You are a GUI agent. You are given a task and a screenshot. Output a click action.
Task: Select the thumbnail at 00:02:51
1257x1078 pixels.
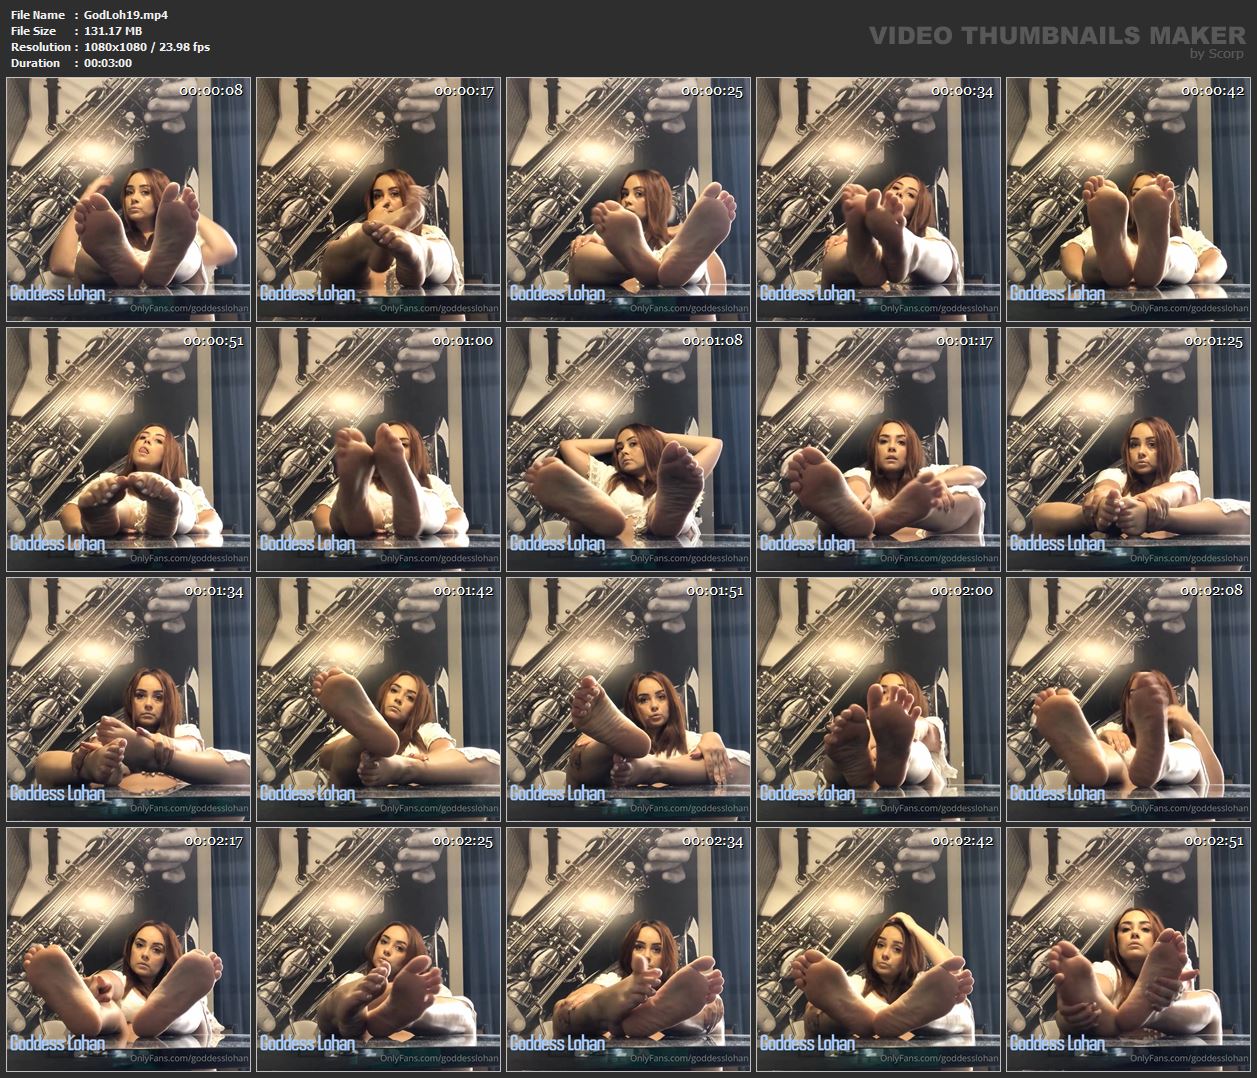(x=1128, y=950)
